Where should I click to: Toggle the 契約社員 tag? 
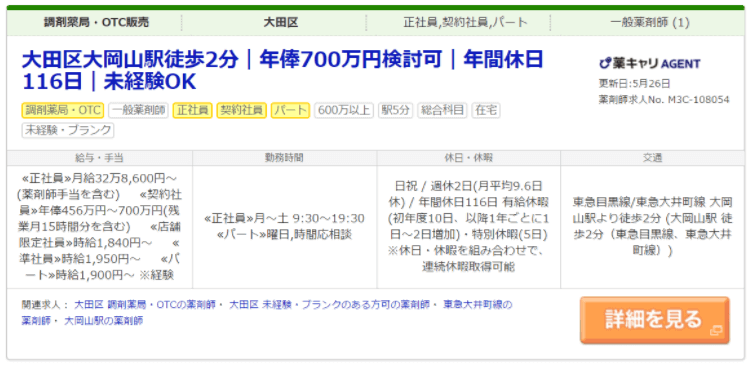click(242, 110)
